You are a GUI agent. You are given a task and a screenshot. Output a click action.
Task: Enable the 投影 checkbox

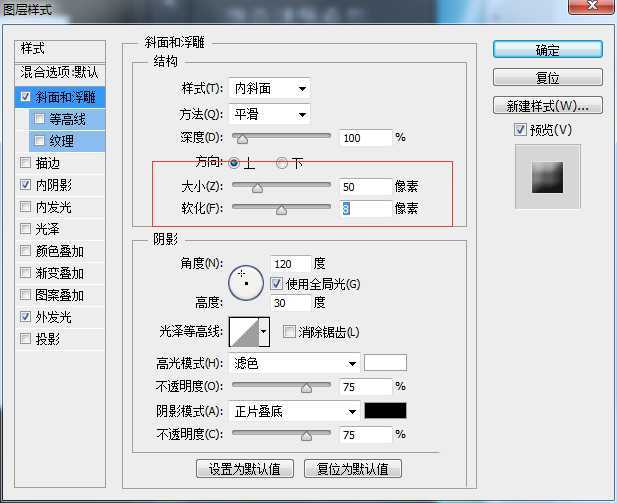[25, 338]
